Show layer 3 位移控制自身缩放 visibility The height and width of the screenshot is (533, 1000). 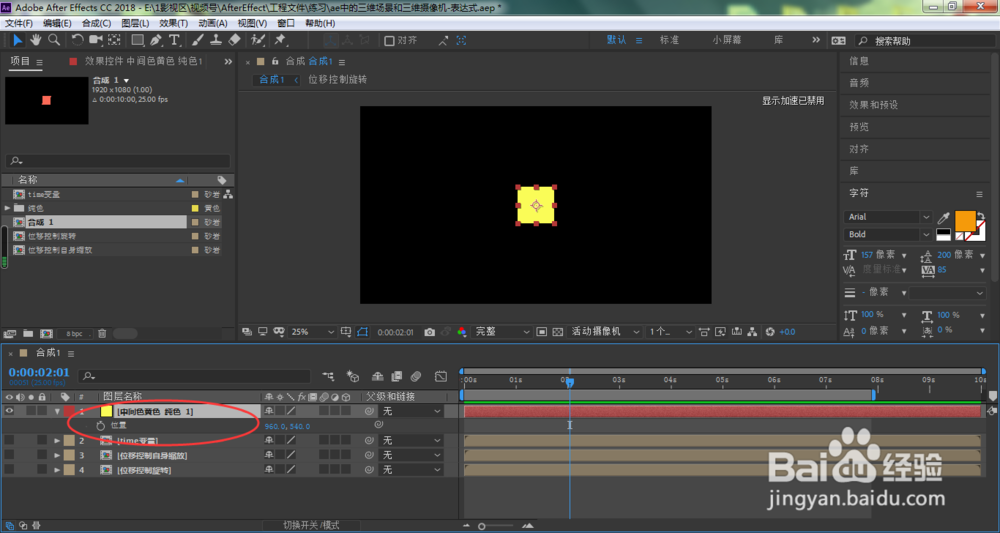click(9, 455)
